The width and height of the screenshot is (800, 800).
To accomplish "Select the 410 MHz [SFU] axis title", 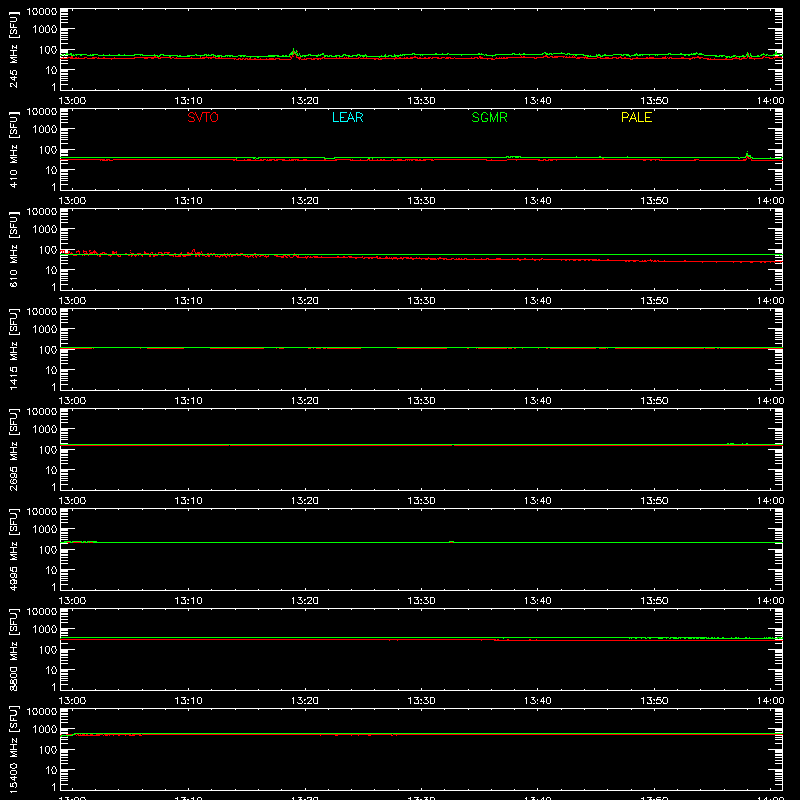I will pos(13,149).
